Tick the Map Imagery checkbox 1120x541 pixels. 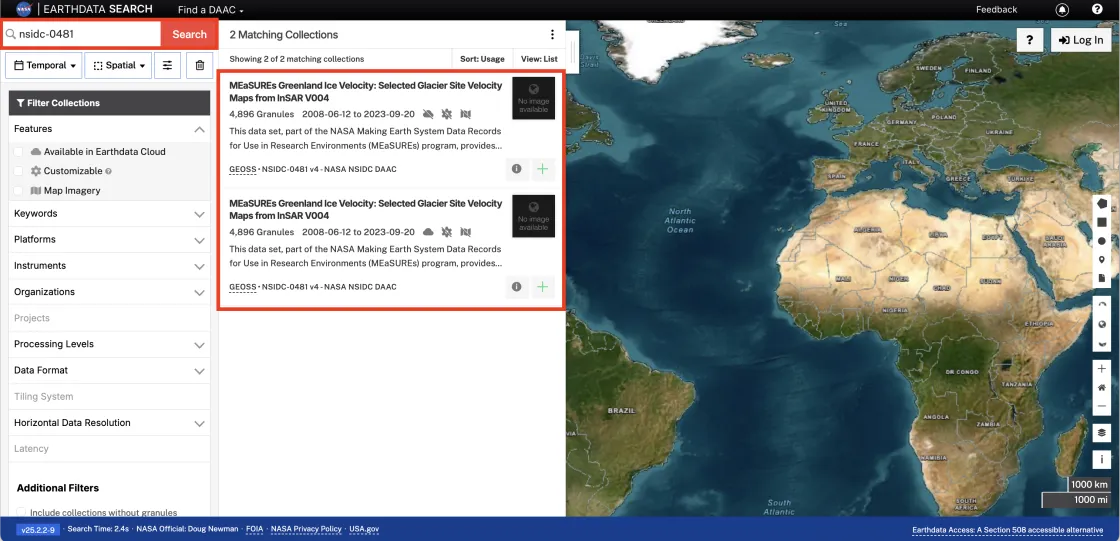[x=18, y=191]
